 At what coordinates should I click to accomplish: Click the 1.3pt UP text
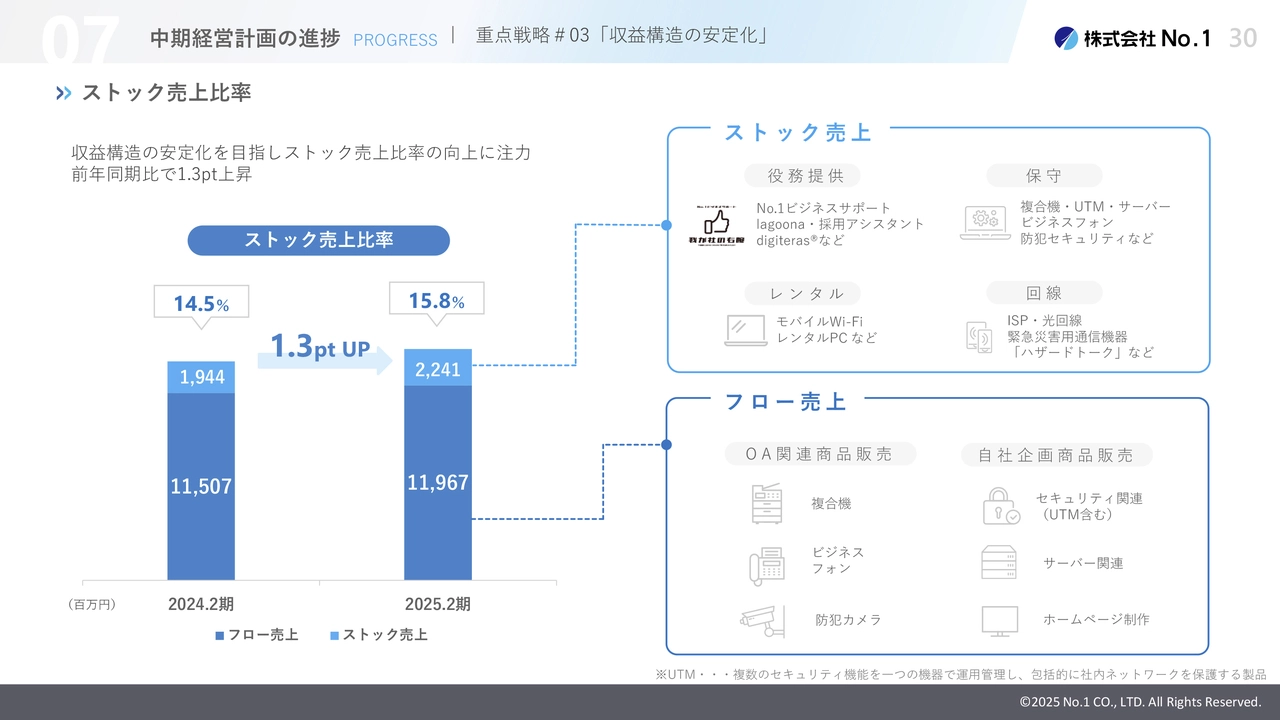320,346
